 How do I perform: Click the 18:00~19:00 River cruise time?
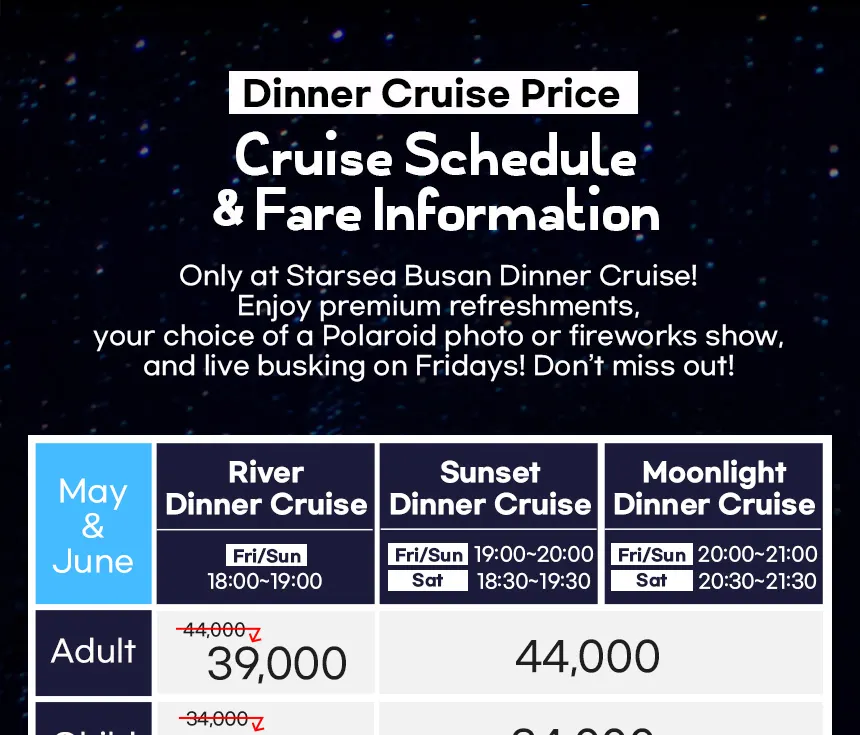coord(265,581)
